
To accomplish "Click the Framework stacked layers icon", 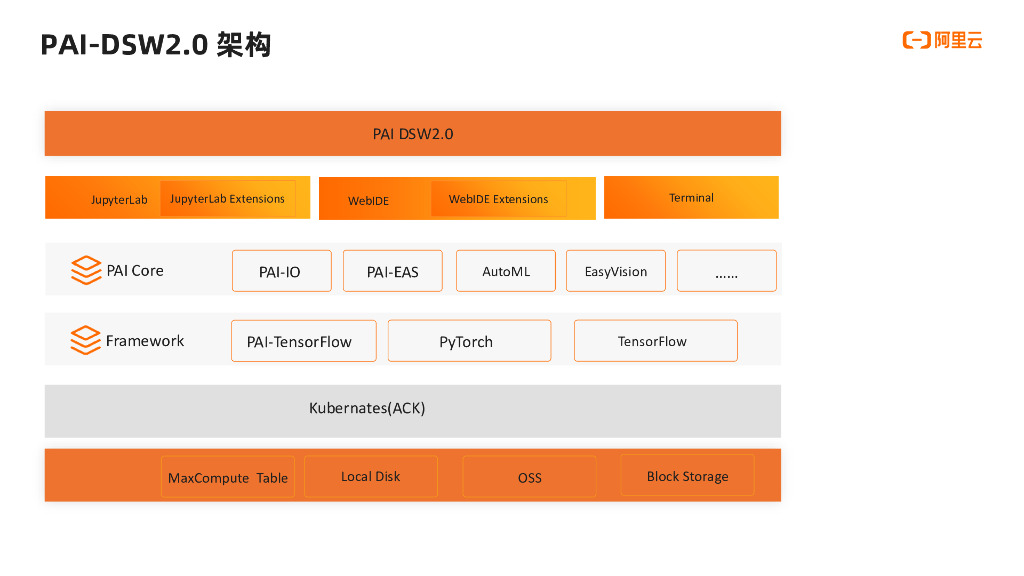I will click(86, 340).
